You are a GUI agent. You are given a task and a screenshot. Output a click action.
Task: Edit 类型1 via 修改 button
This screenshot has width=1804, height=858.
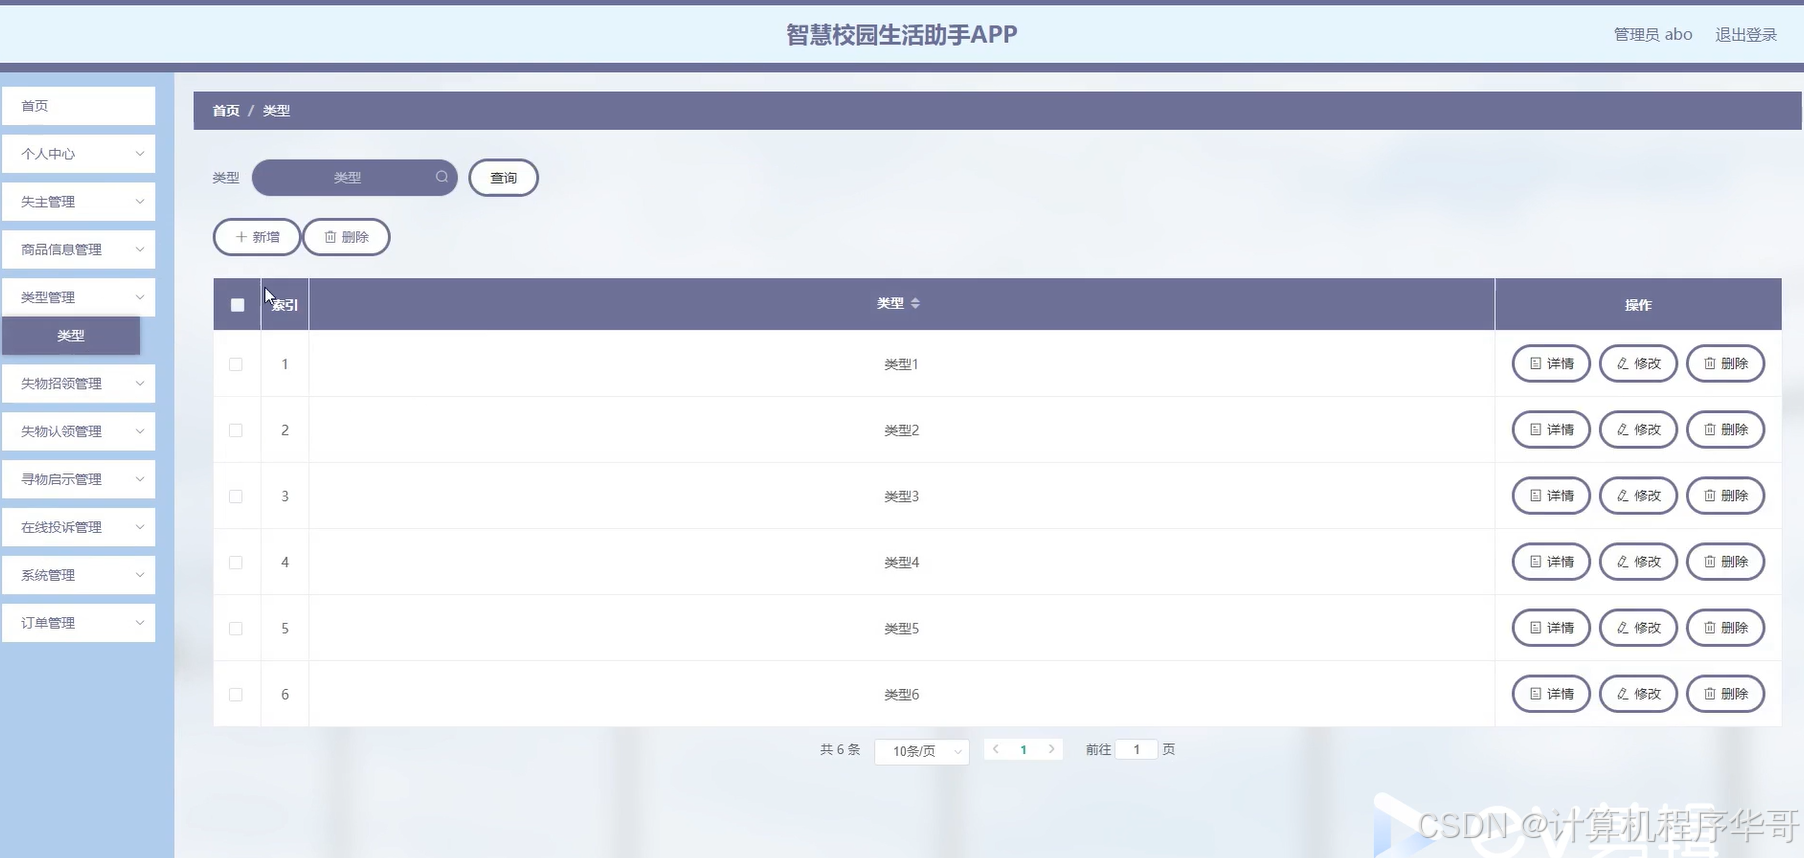pyautogui.click(x=1638, y=364)
